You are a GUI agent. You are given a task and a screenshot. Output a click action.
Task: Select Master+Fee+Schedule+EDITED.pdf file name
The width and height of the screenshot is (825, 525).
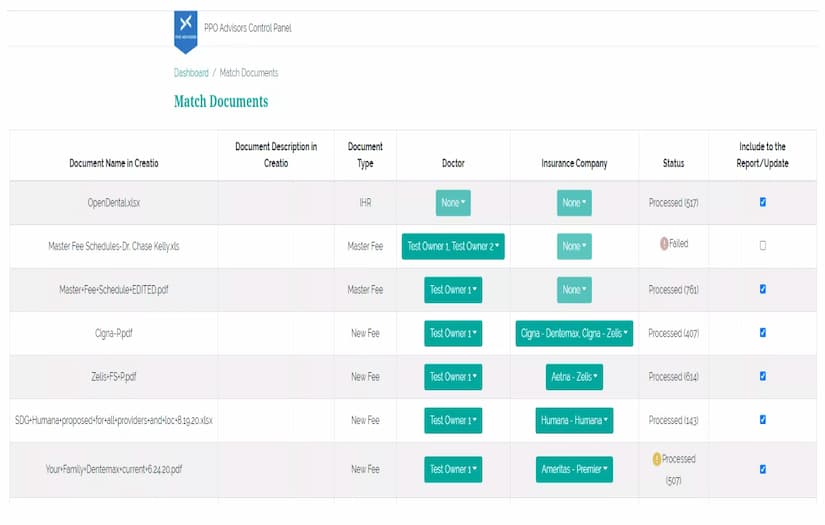point(114,290)
